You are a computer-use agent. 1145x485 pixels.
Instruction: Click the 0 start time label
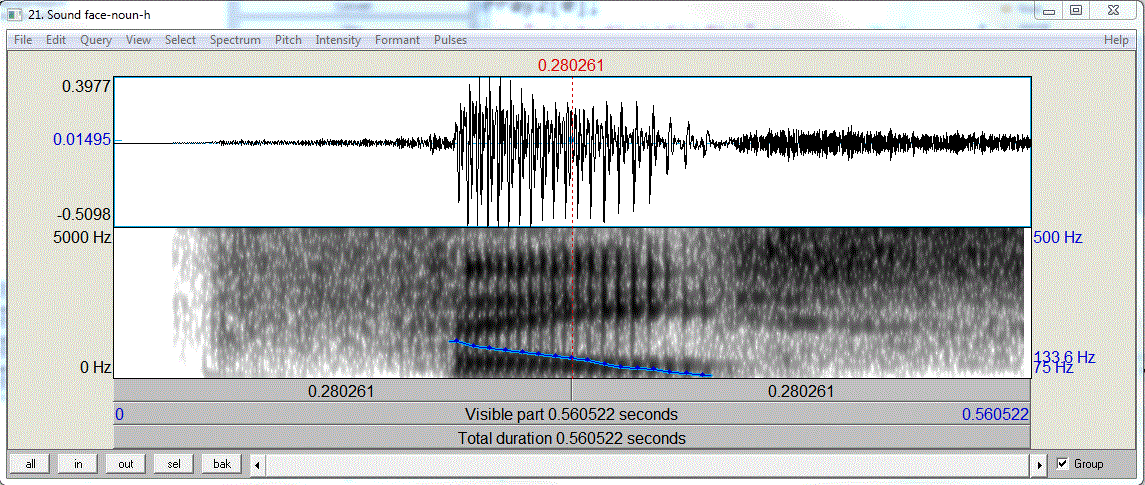120,415
